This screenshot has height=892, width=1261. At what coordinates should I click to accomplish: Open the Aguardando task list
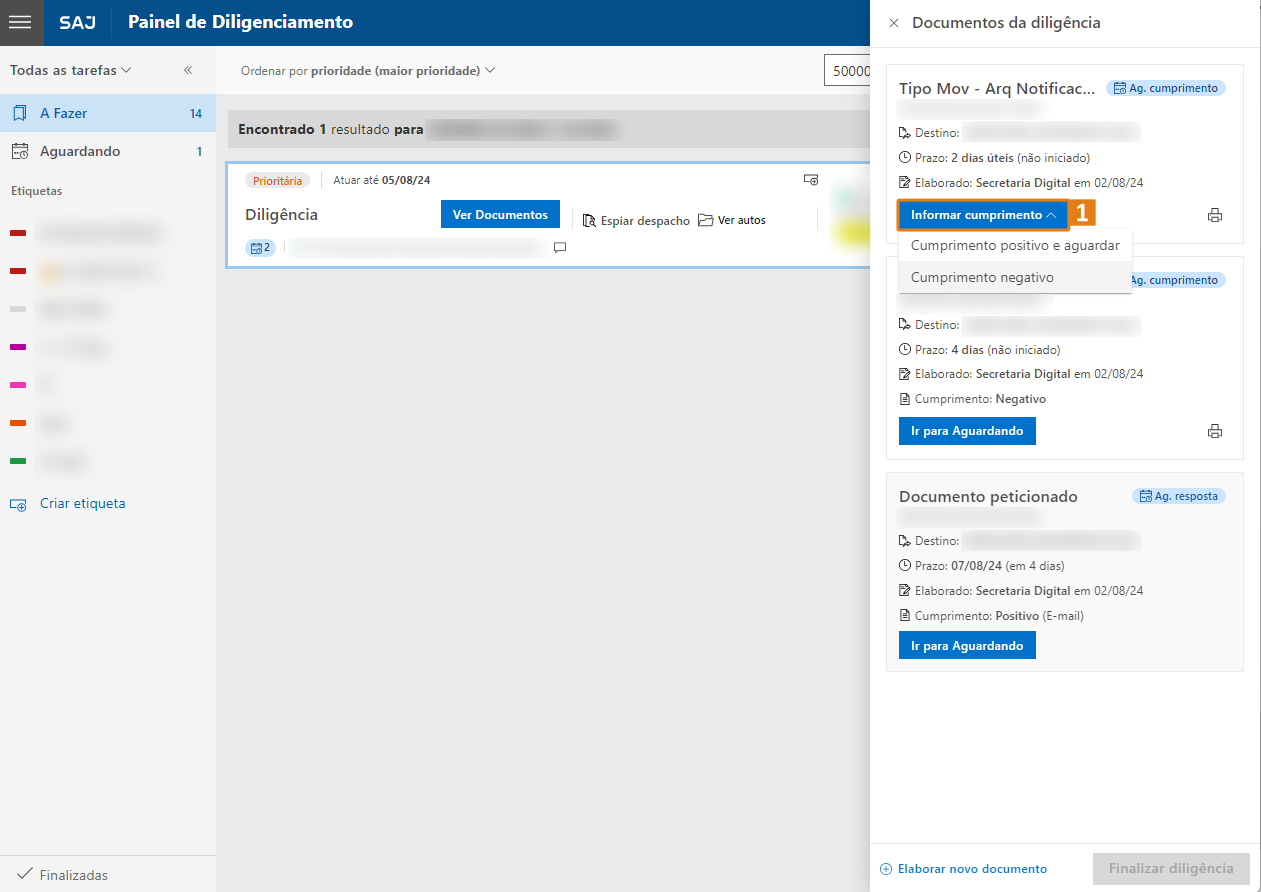80,151
